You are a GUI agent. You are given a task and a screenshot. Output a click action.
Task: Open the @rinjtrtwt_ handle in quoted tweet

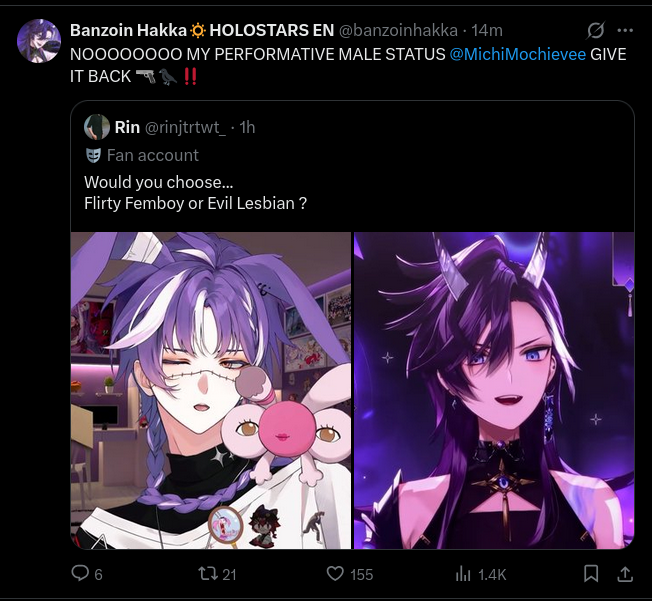[x=185, y=127]
